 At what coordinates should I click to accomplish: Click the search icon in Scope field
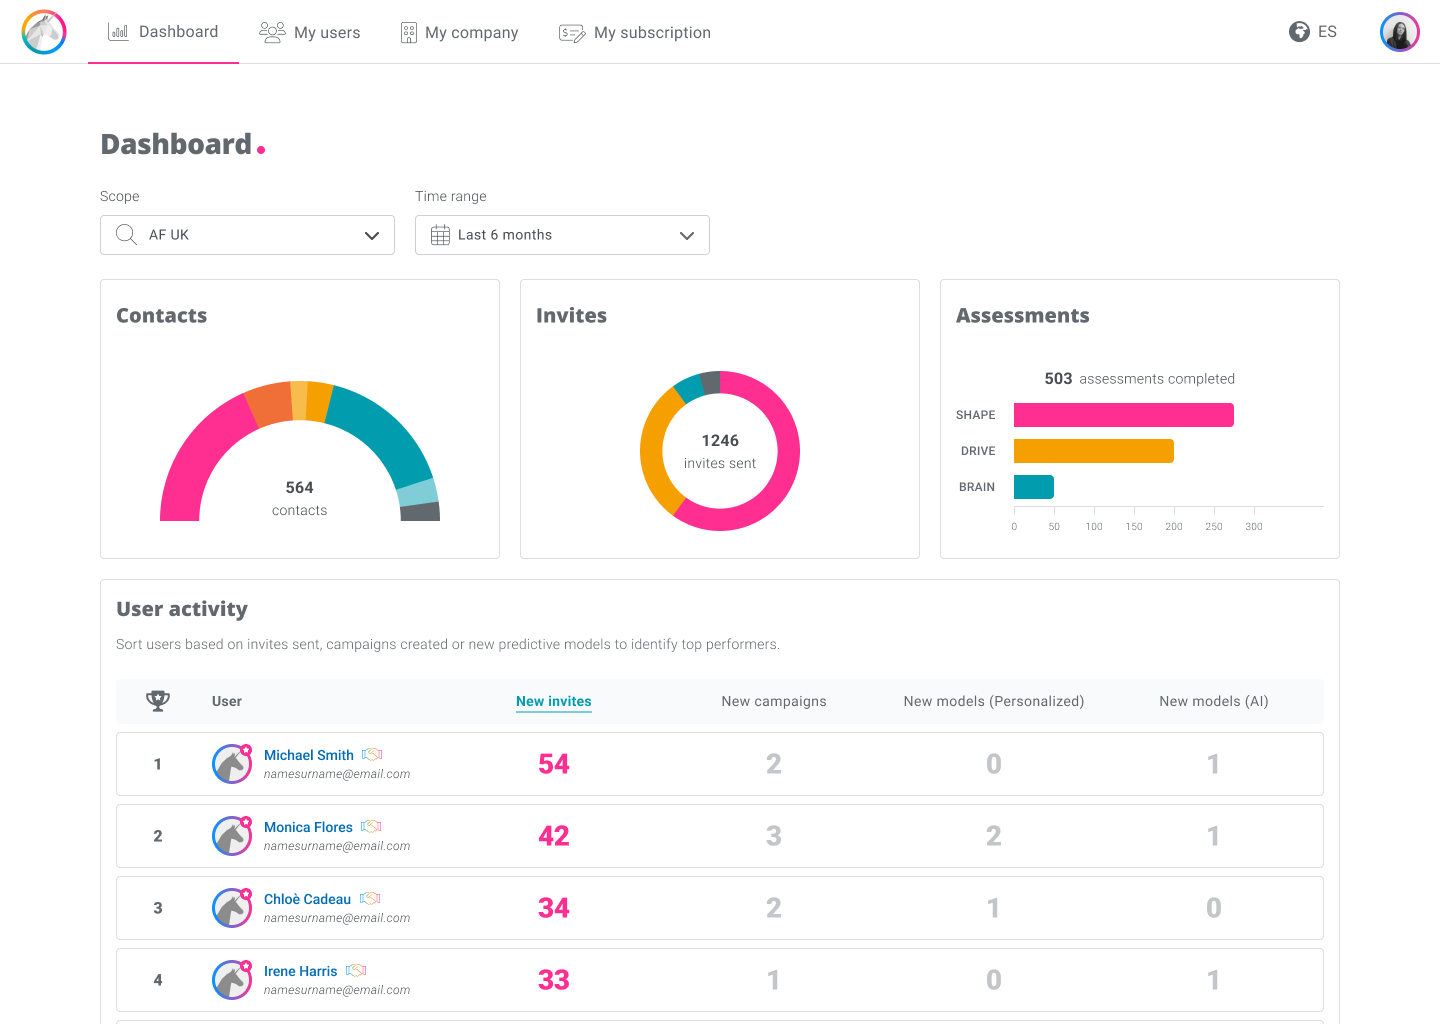(126, 235)
